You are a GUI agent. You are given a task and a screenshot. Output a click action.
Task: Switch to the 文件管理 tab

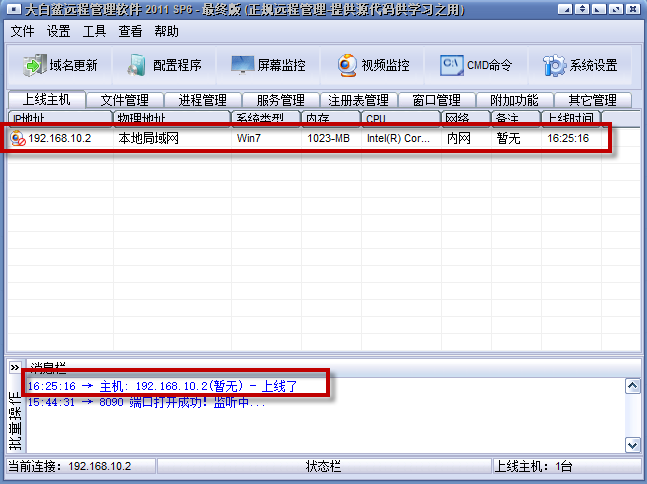pos(124,100)
